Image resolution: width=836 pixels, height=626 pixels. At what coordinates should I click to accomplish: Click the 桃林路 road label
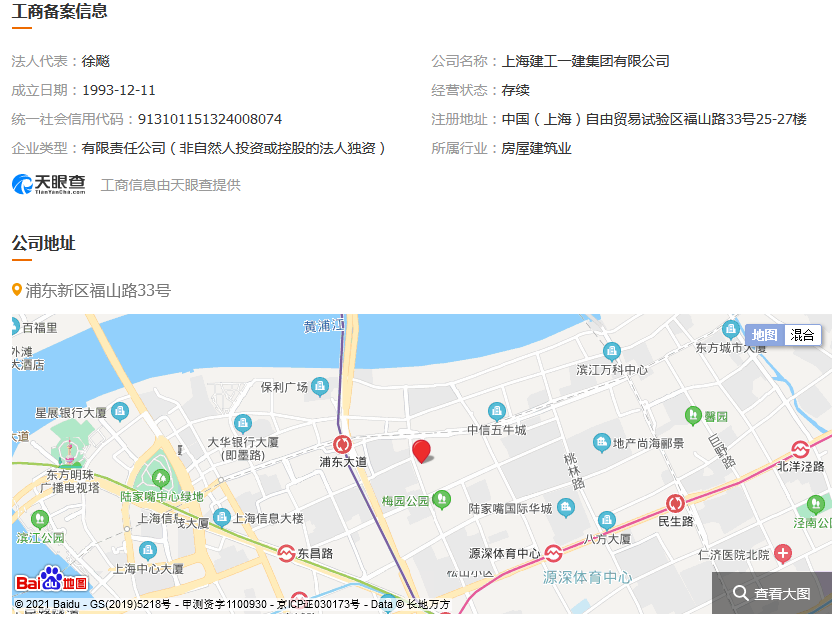tap(574, 471)
